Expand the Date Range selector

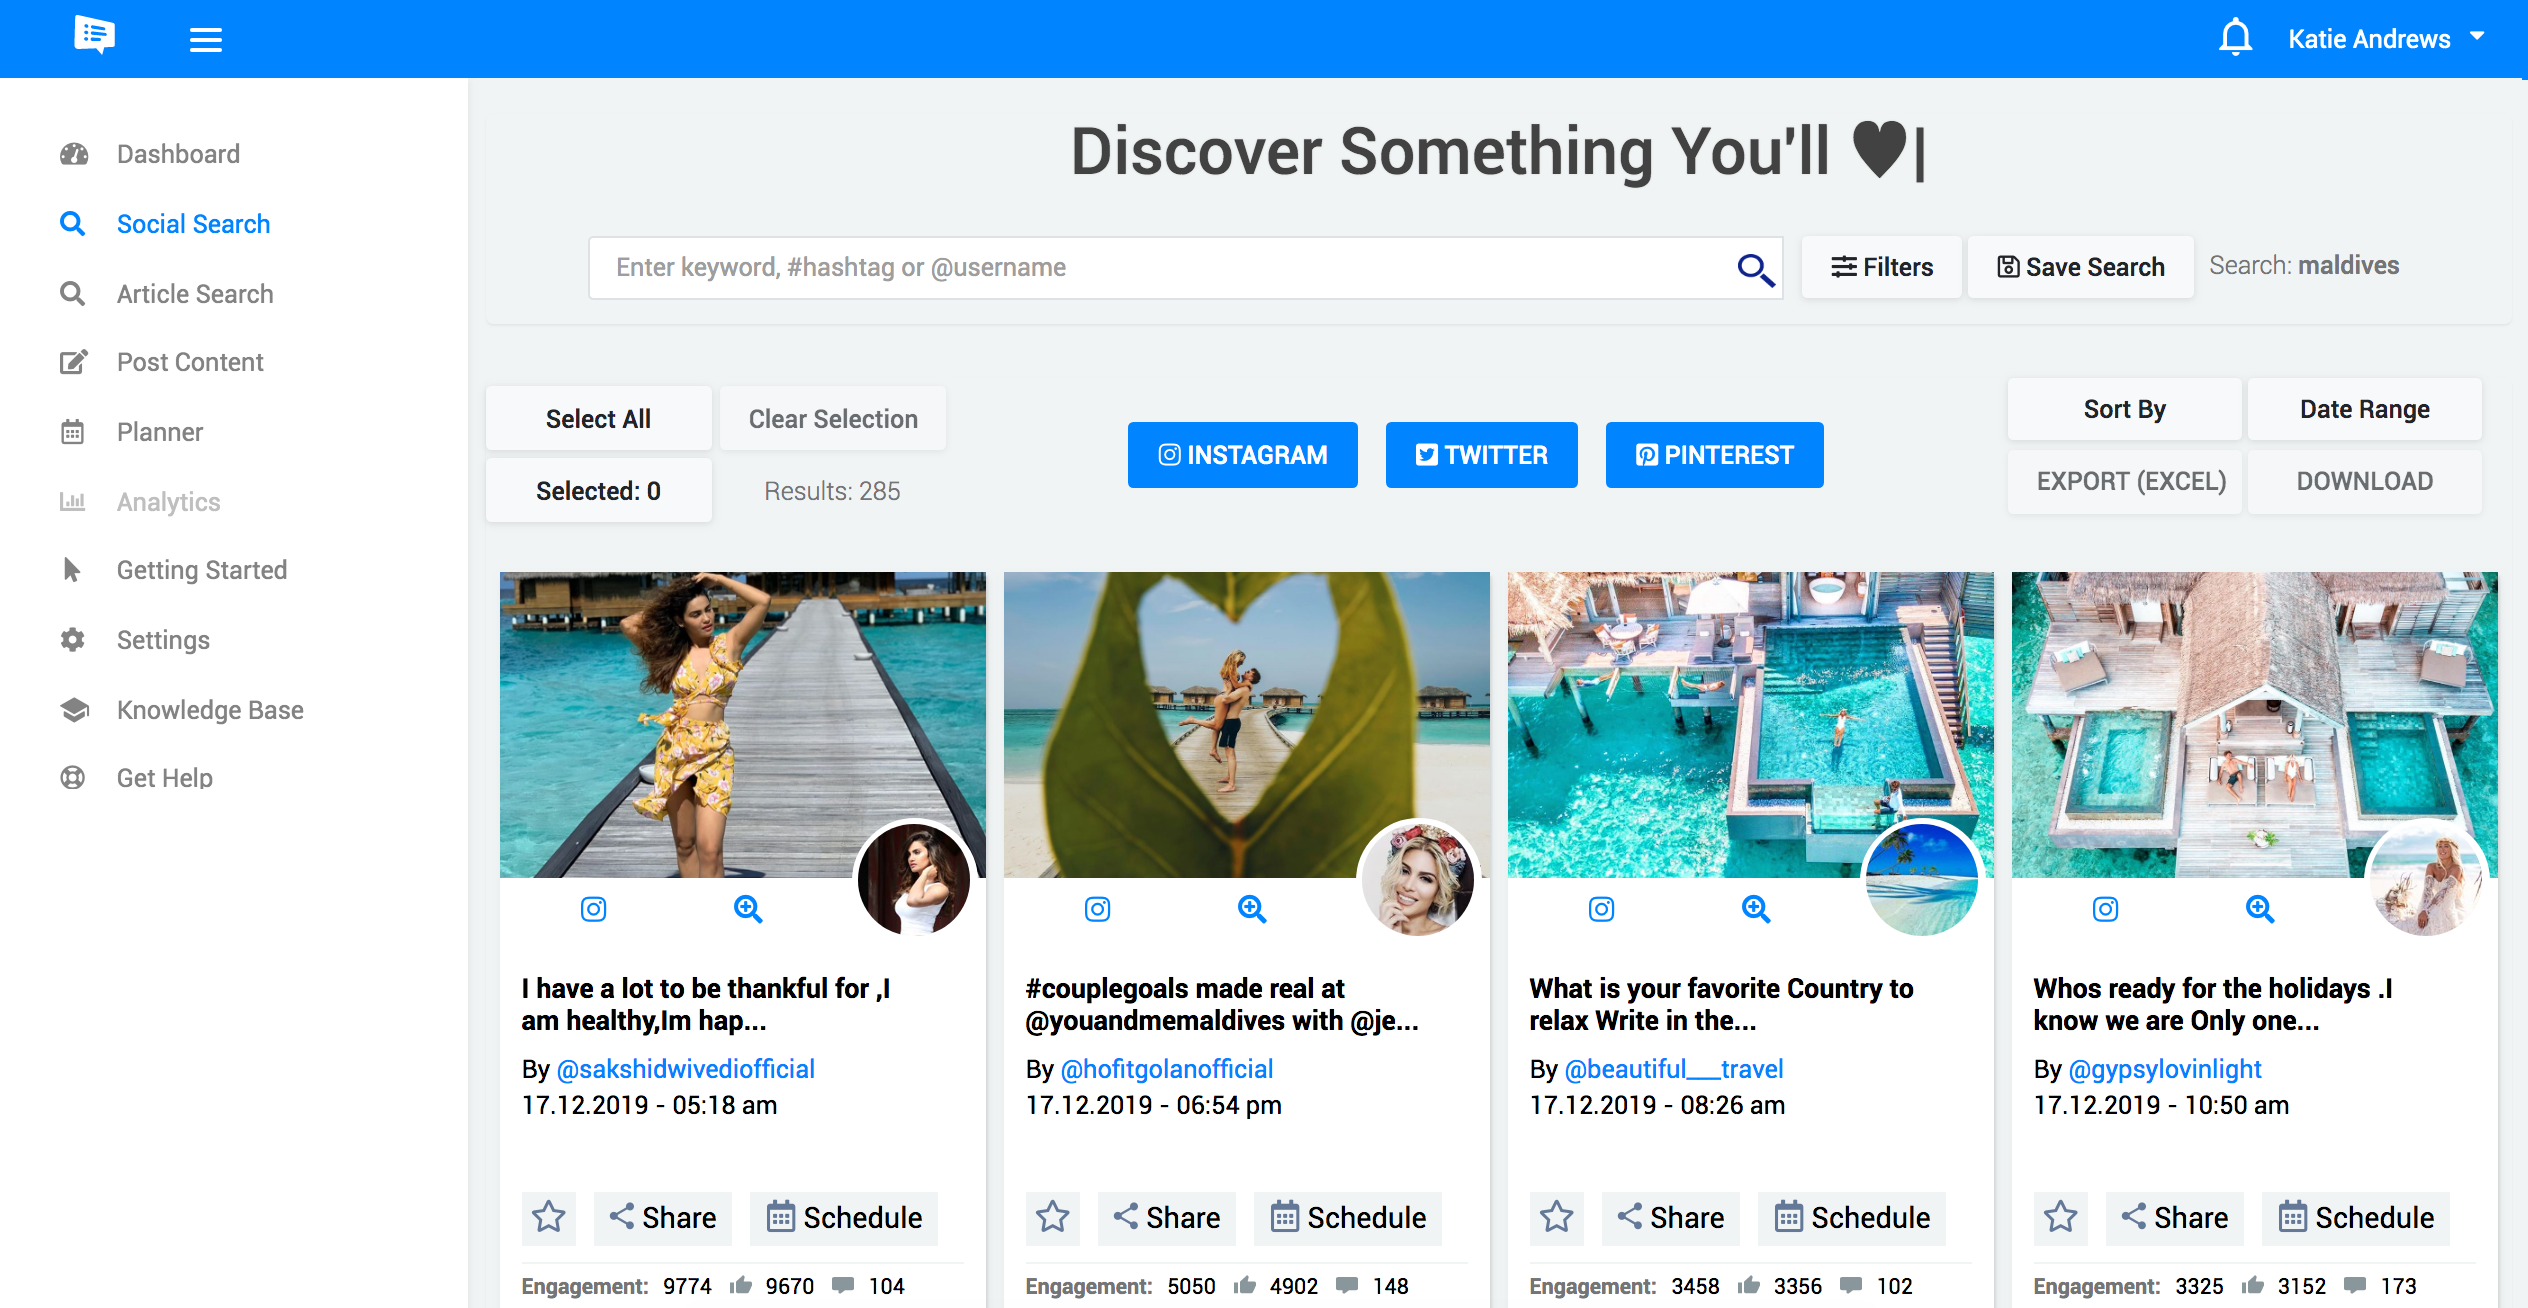[x=2364, y=409]
